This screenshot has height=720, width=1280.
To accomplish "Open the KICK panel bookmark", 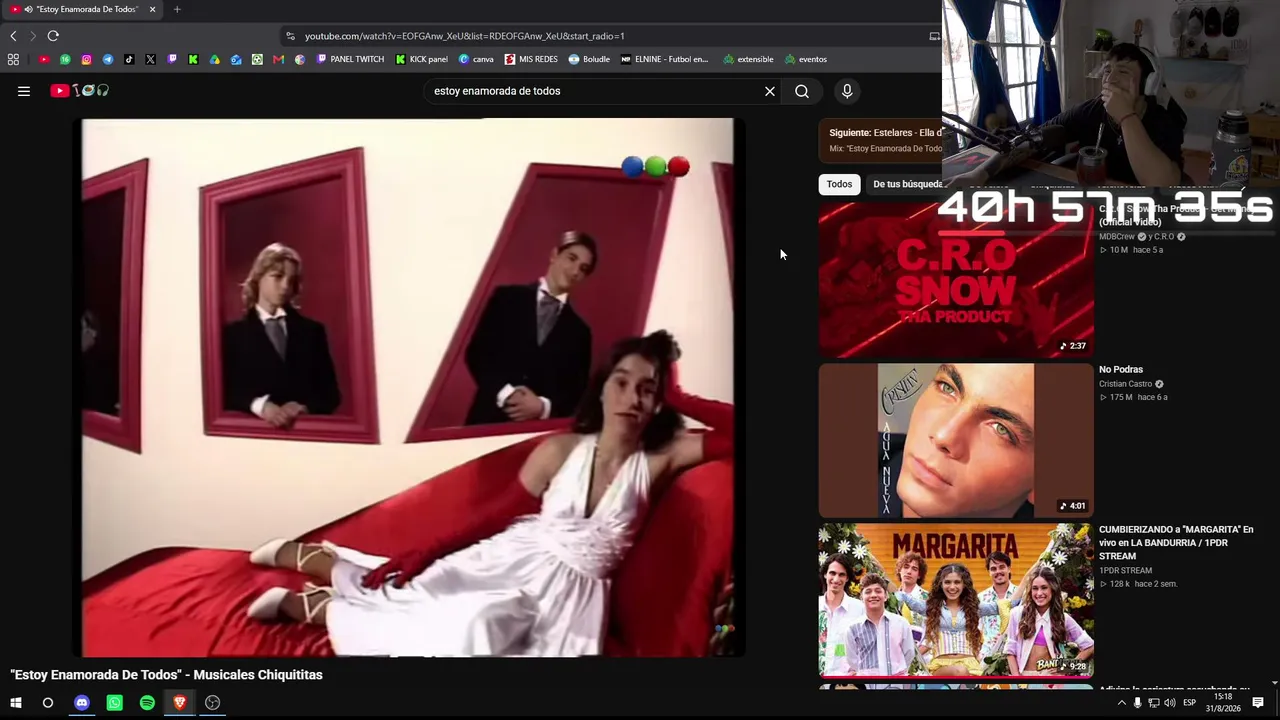I will [422, 59].
